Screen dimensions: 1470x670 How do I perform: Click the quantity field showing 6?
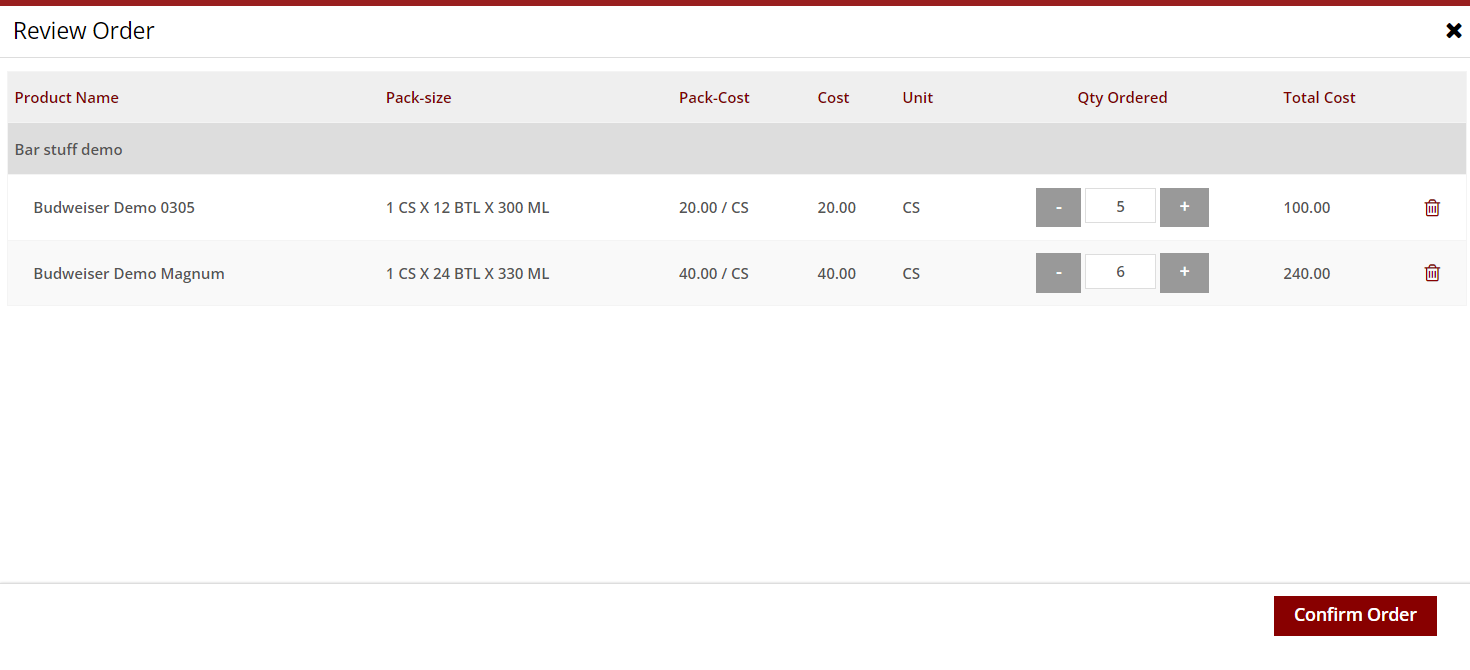click(1120, 272)
